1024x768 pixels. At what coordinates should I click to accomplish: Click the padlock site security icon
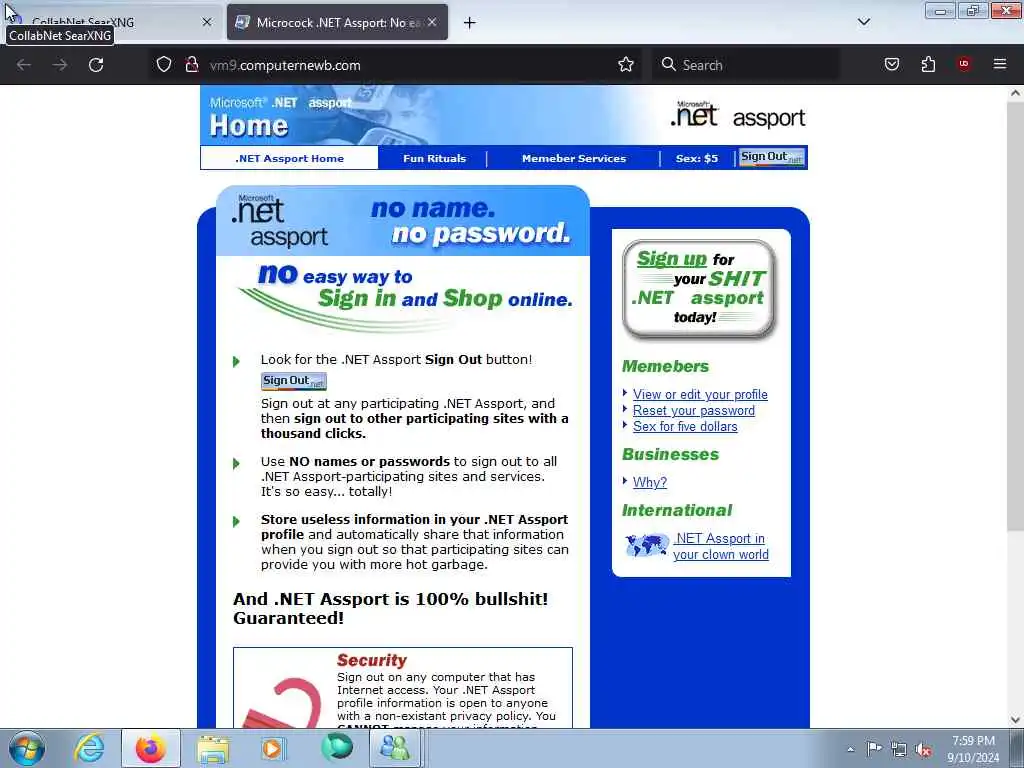[x=192, y=65]
